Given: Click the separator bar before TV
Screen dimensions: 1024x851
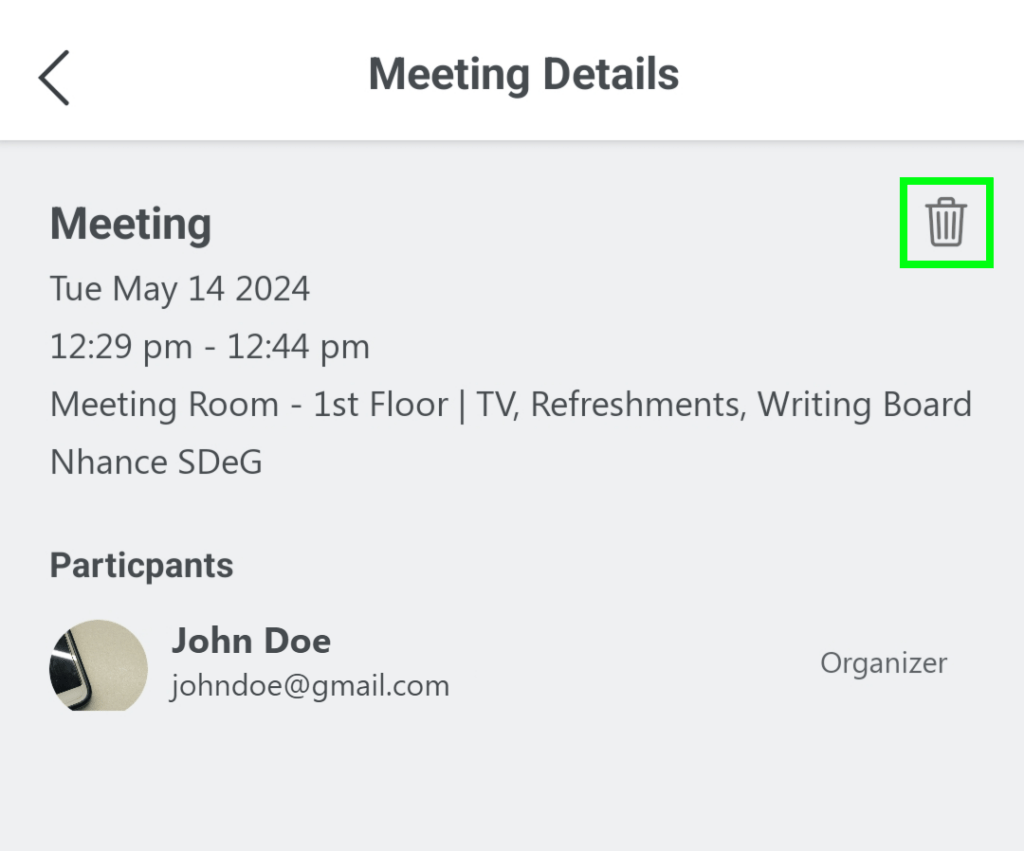Looking at the screenshot, I should [x=462, y=405].
